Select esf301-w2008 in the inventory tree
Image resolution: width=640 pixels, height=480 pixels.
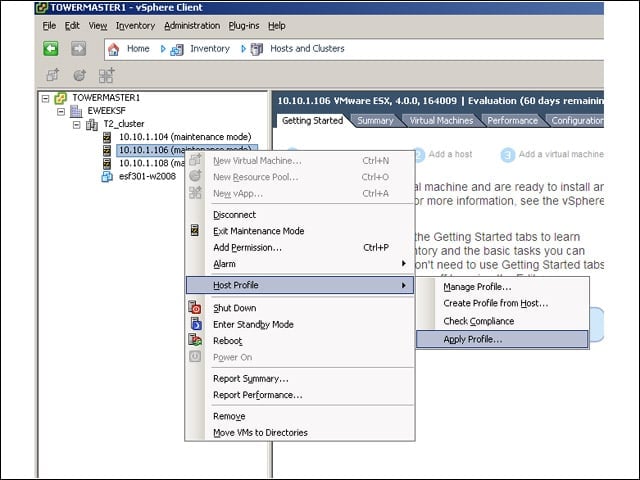pos(147,176)
